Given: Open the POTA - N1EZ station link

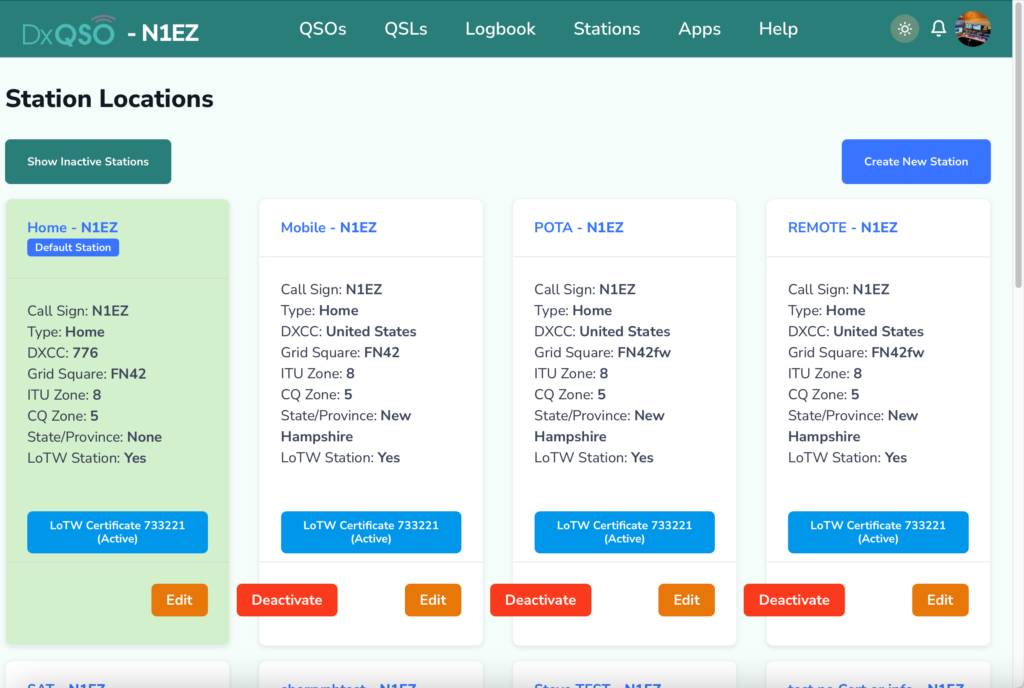Looking at the screenshot, I should (579, 227).
